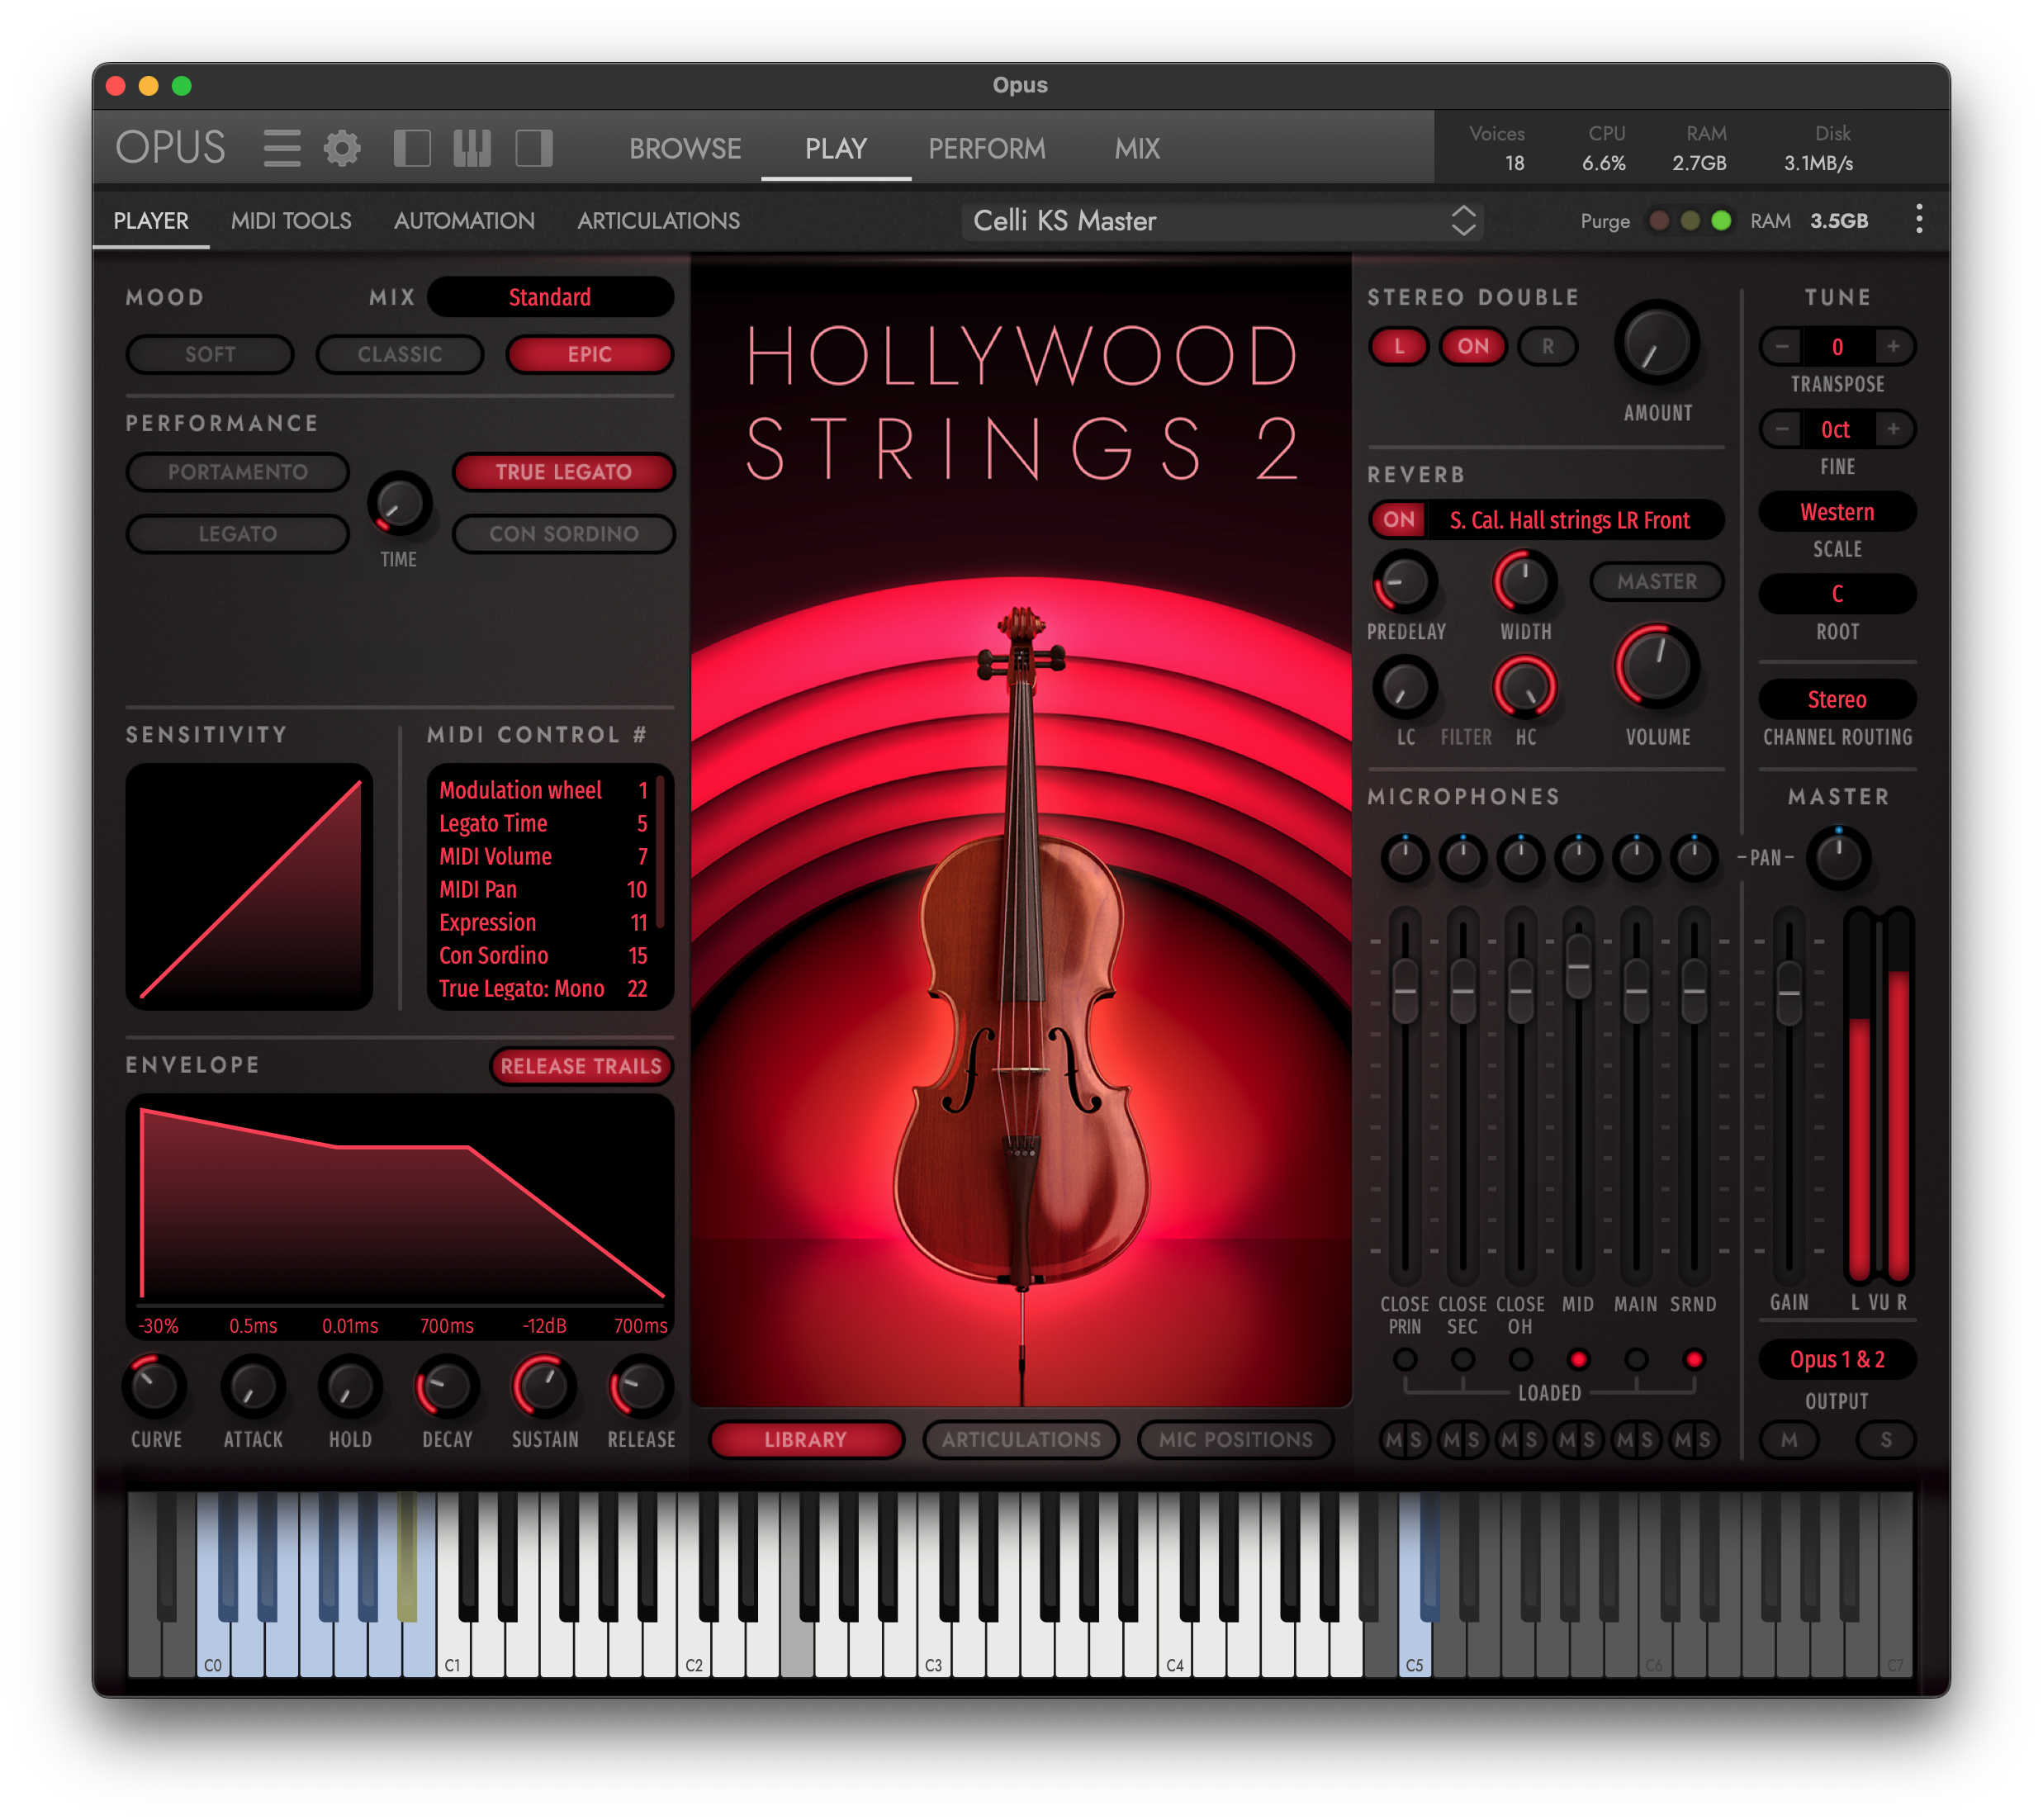Toggle Stereo Double ON button
The height and width of the screenshot is (1820, 2043).
point(1472,346)
